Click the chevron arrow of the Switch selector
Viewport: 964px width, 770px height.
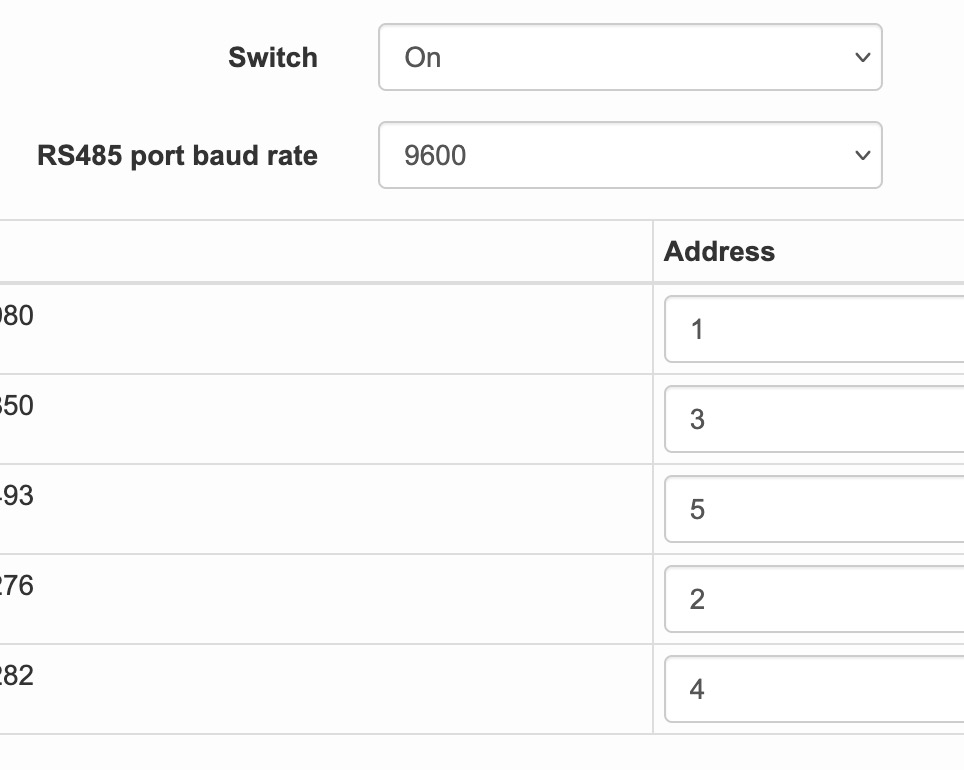[863, 58]
